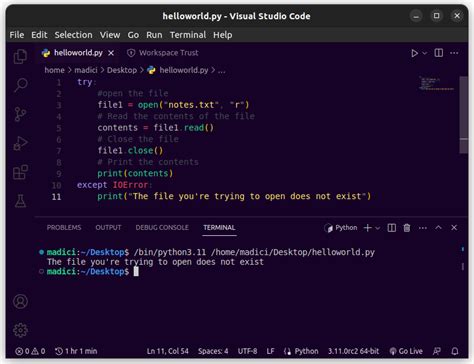The width and height of the screenshot is (474, 364).
Task: Select interpreter 3.11.0rc2 64-bit
Action: 353,351
